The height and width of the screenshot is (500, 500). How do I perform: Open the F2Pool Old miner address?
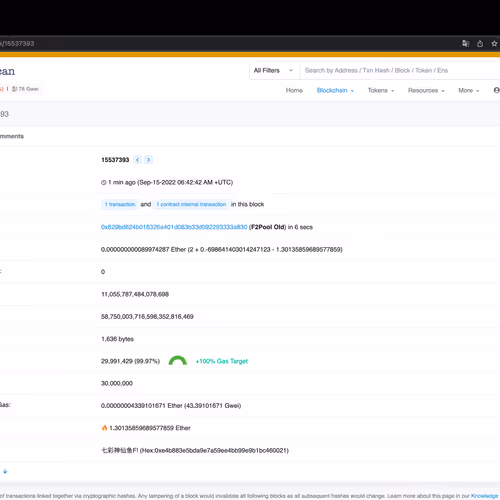pos(174,227)
